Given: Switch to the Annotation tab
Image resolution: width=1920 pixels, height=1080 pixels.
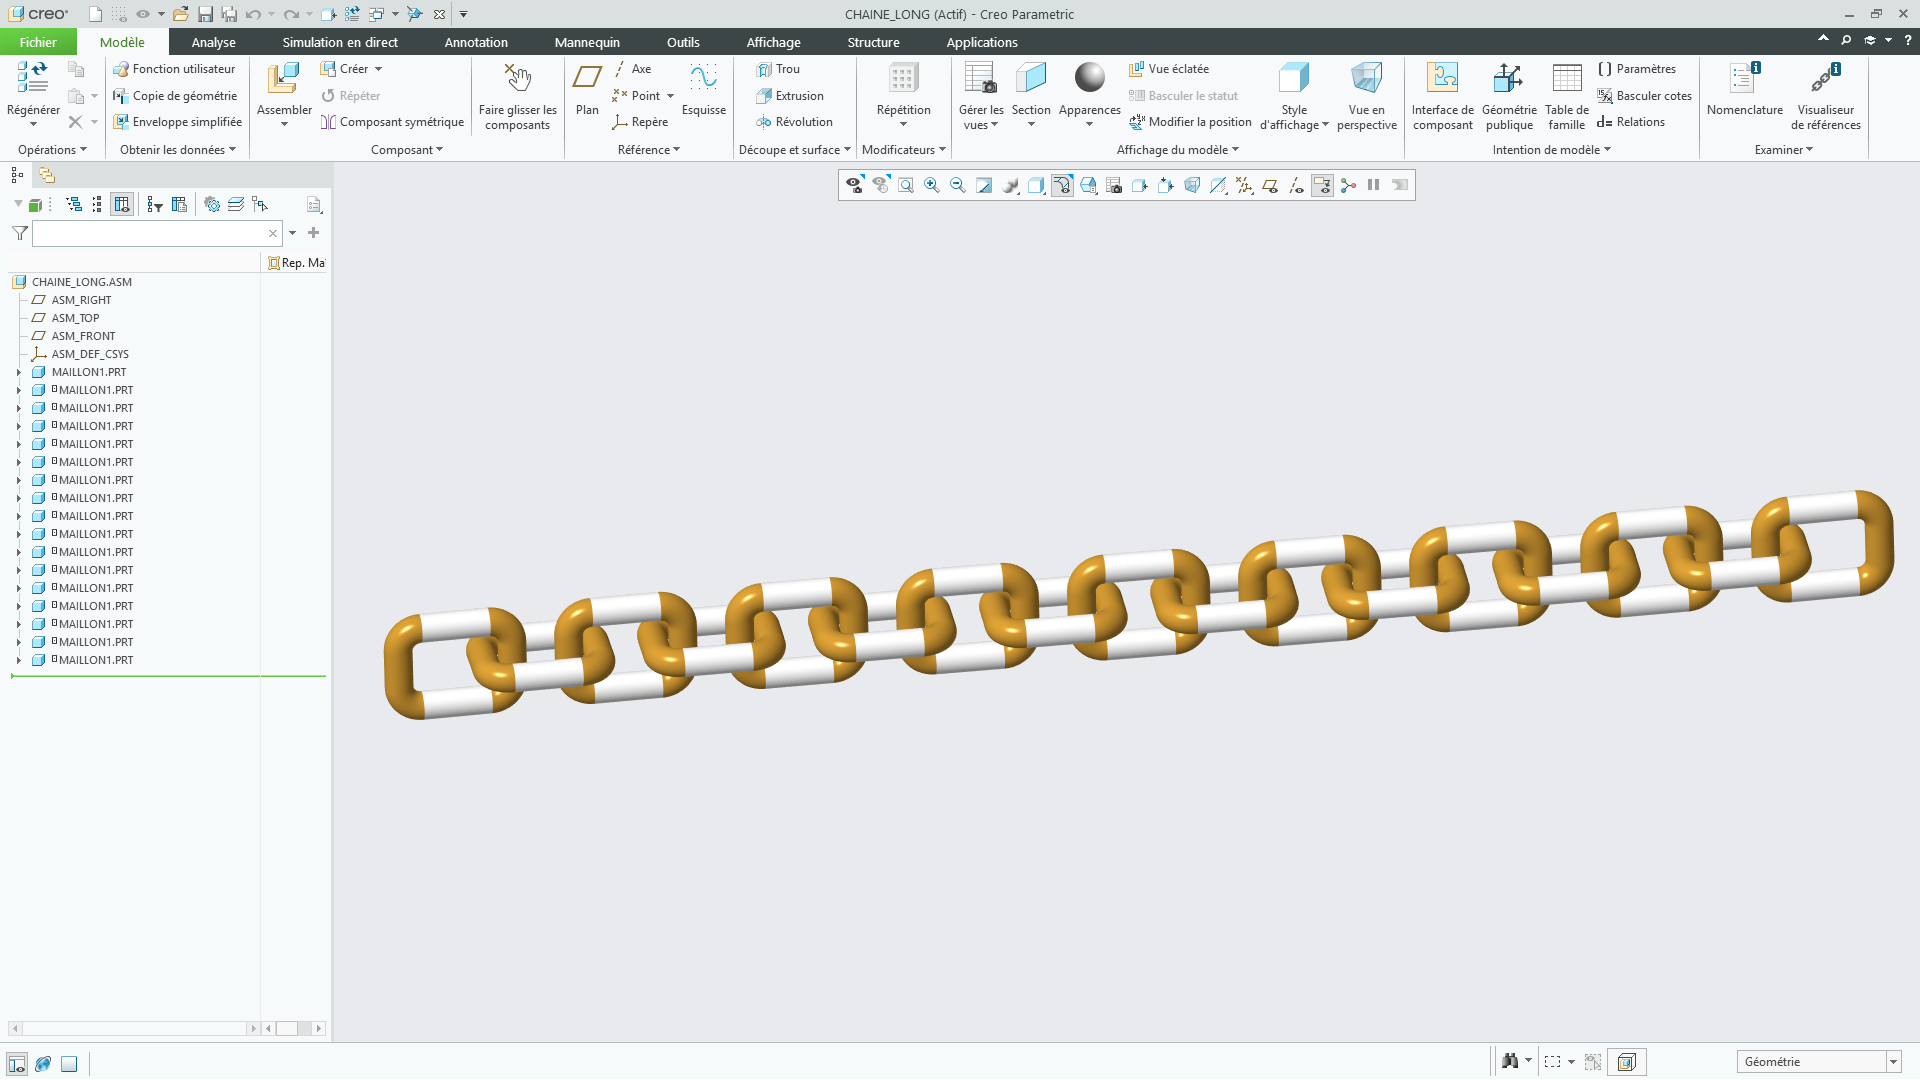Looking at the screenshot, I should tap(476, 42).
